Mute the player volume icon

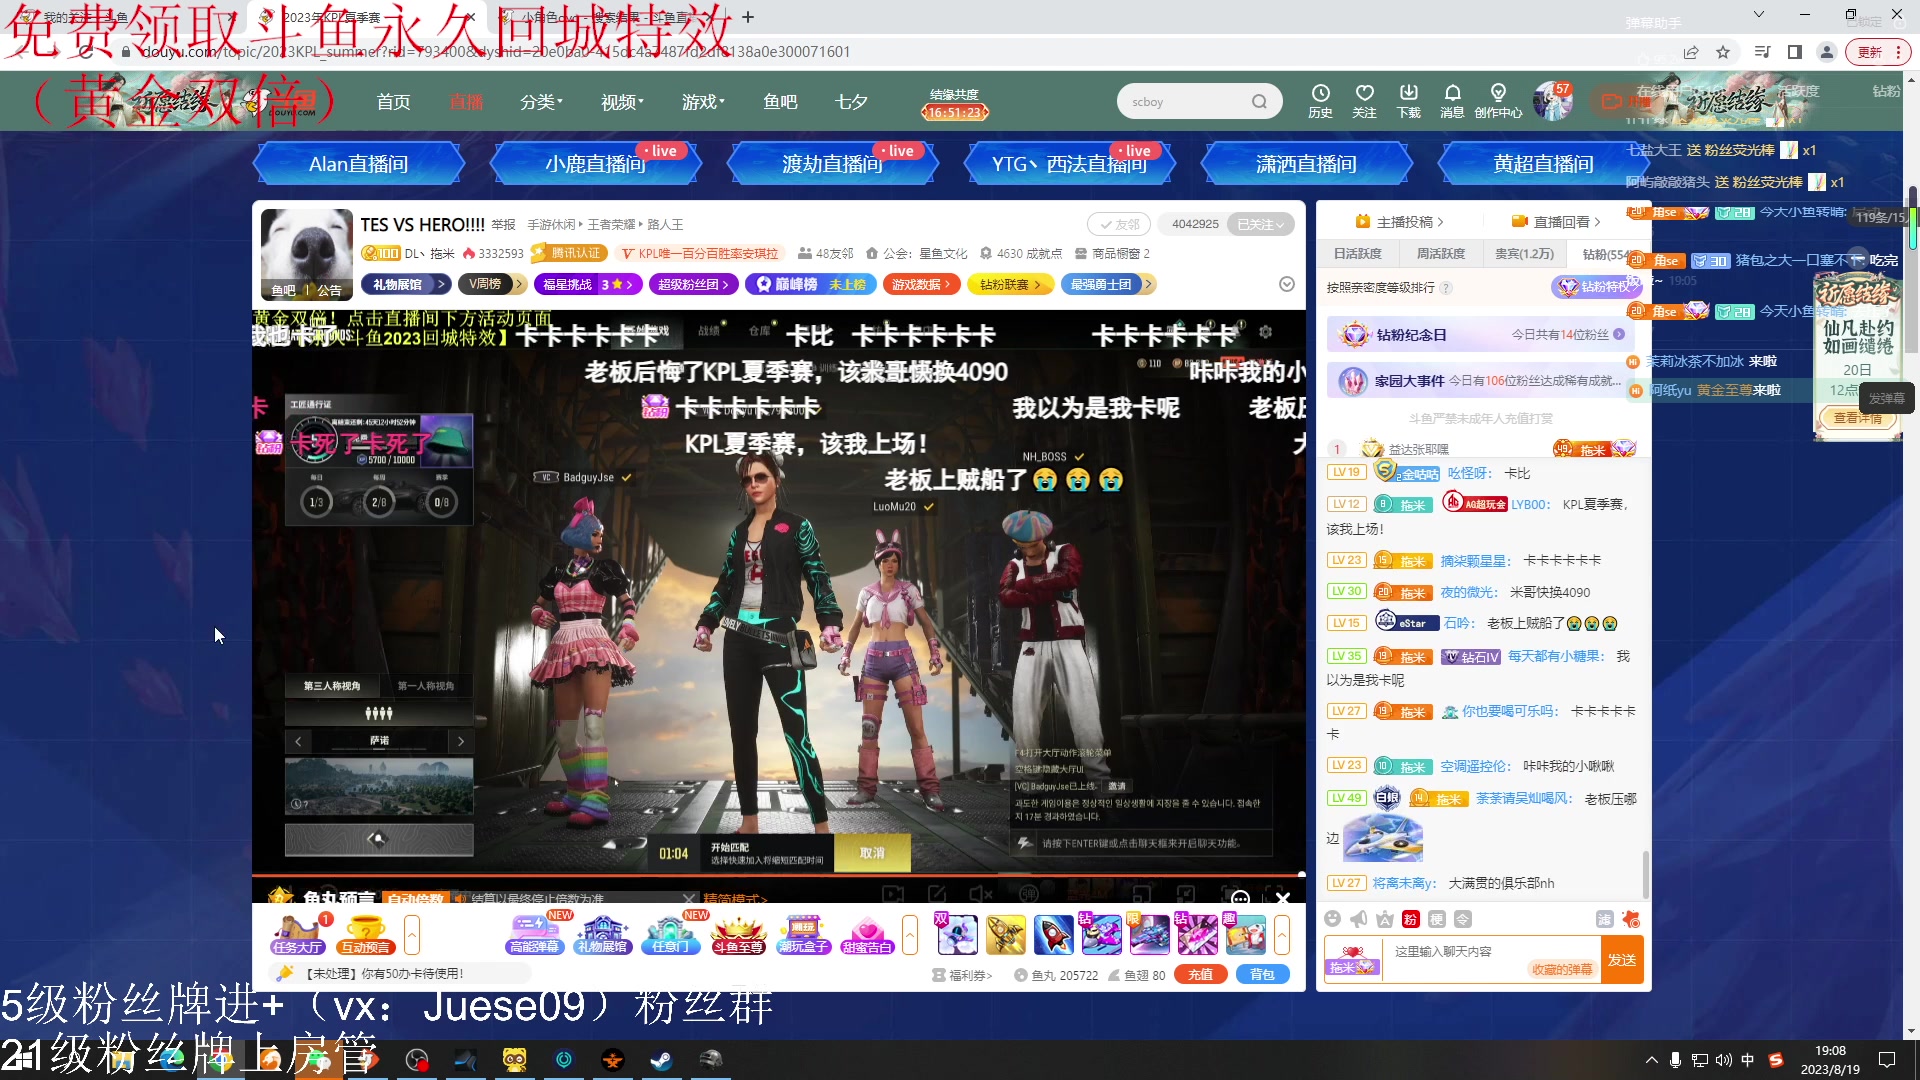click(979, 893)
